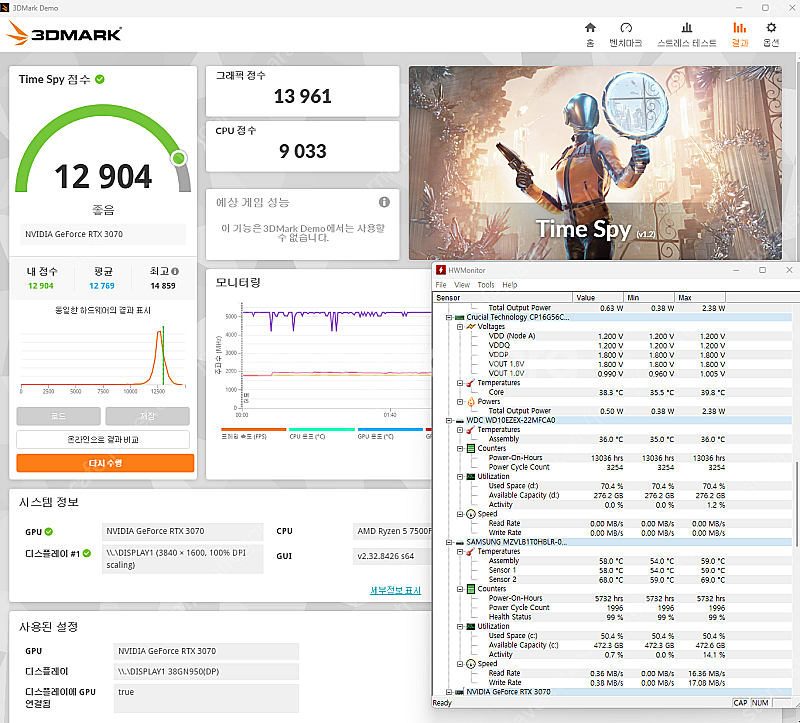This screenshot has width=800, height=723.
Task: Collapse Utilization under the SAMSUNG drive
Action: 460,626
